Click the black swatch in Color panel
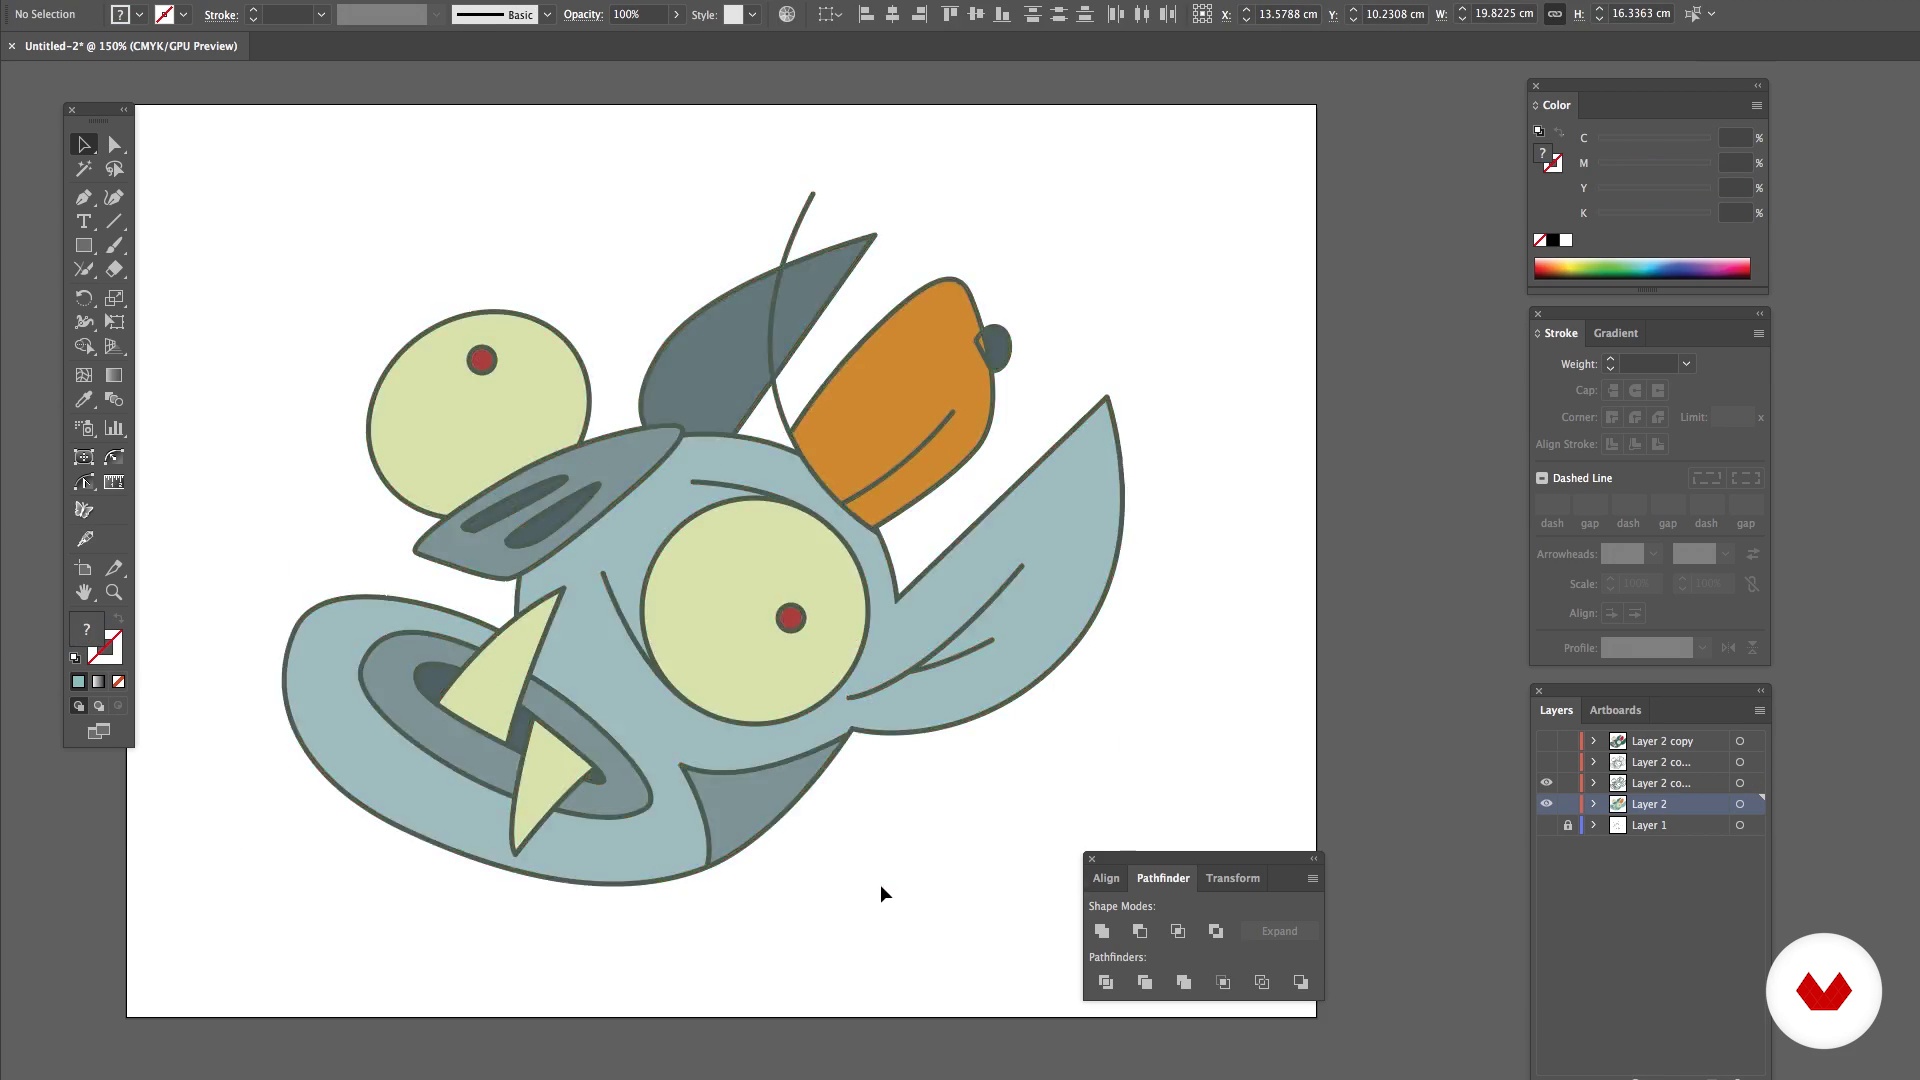Viewport: 1920px width, 1080px height. pyautogui.click(x=1553, y=240)
